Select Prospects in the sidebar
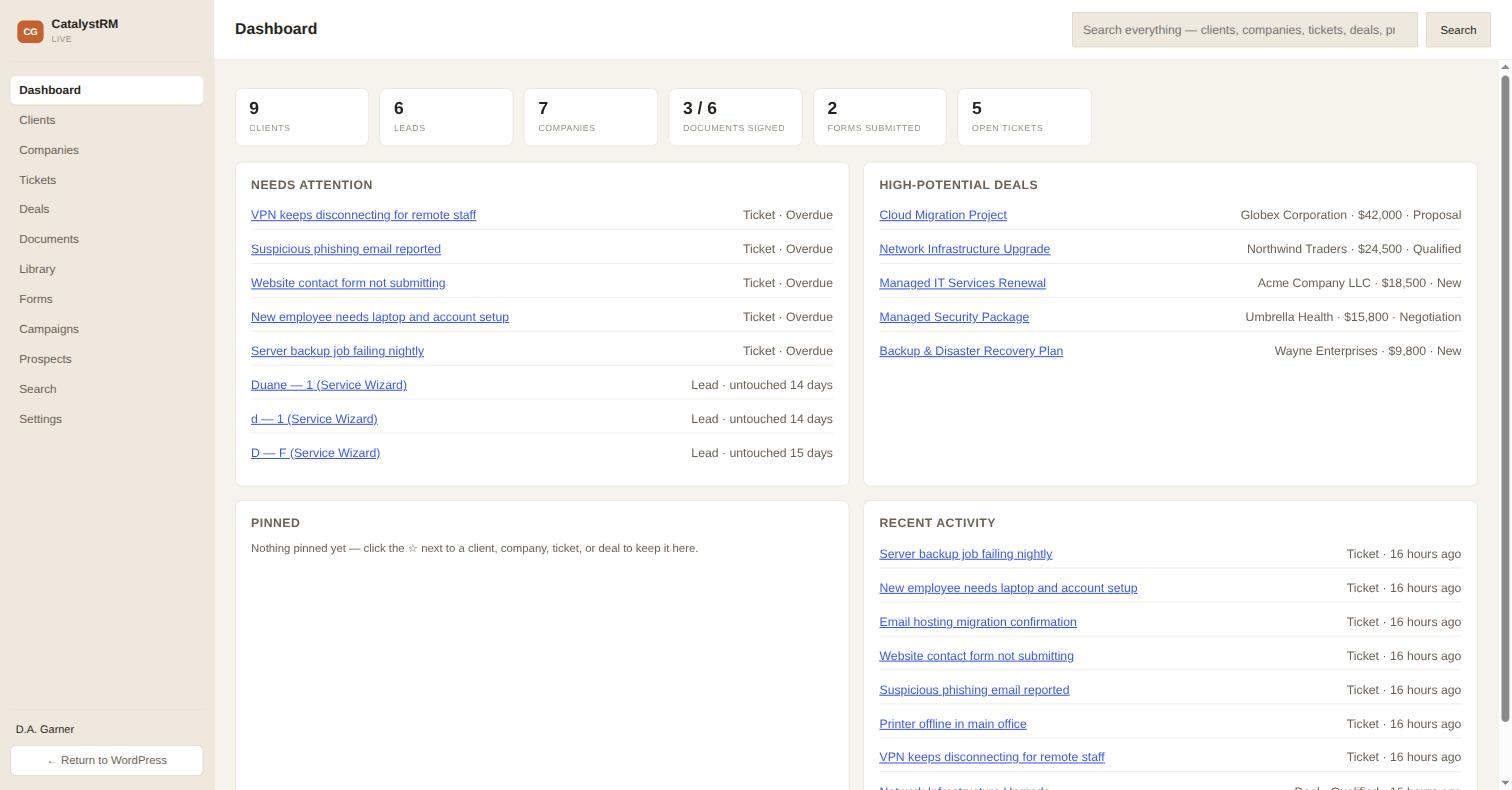 click(x=107, y=359)
